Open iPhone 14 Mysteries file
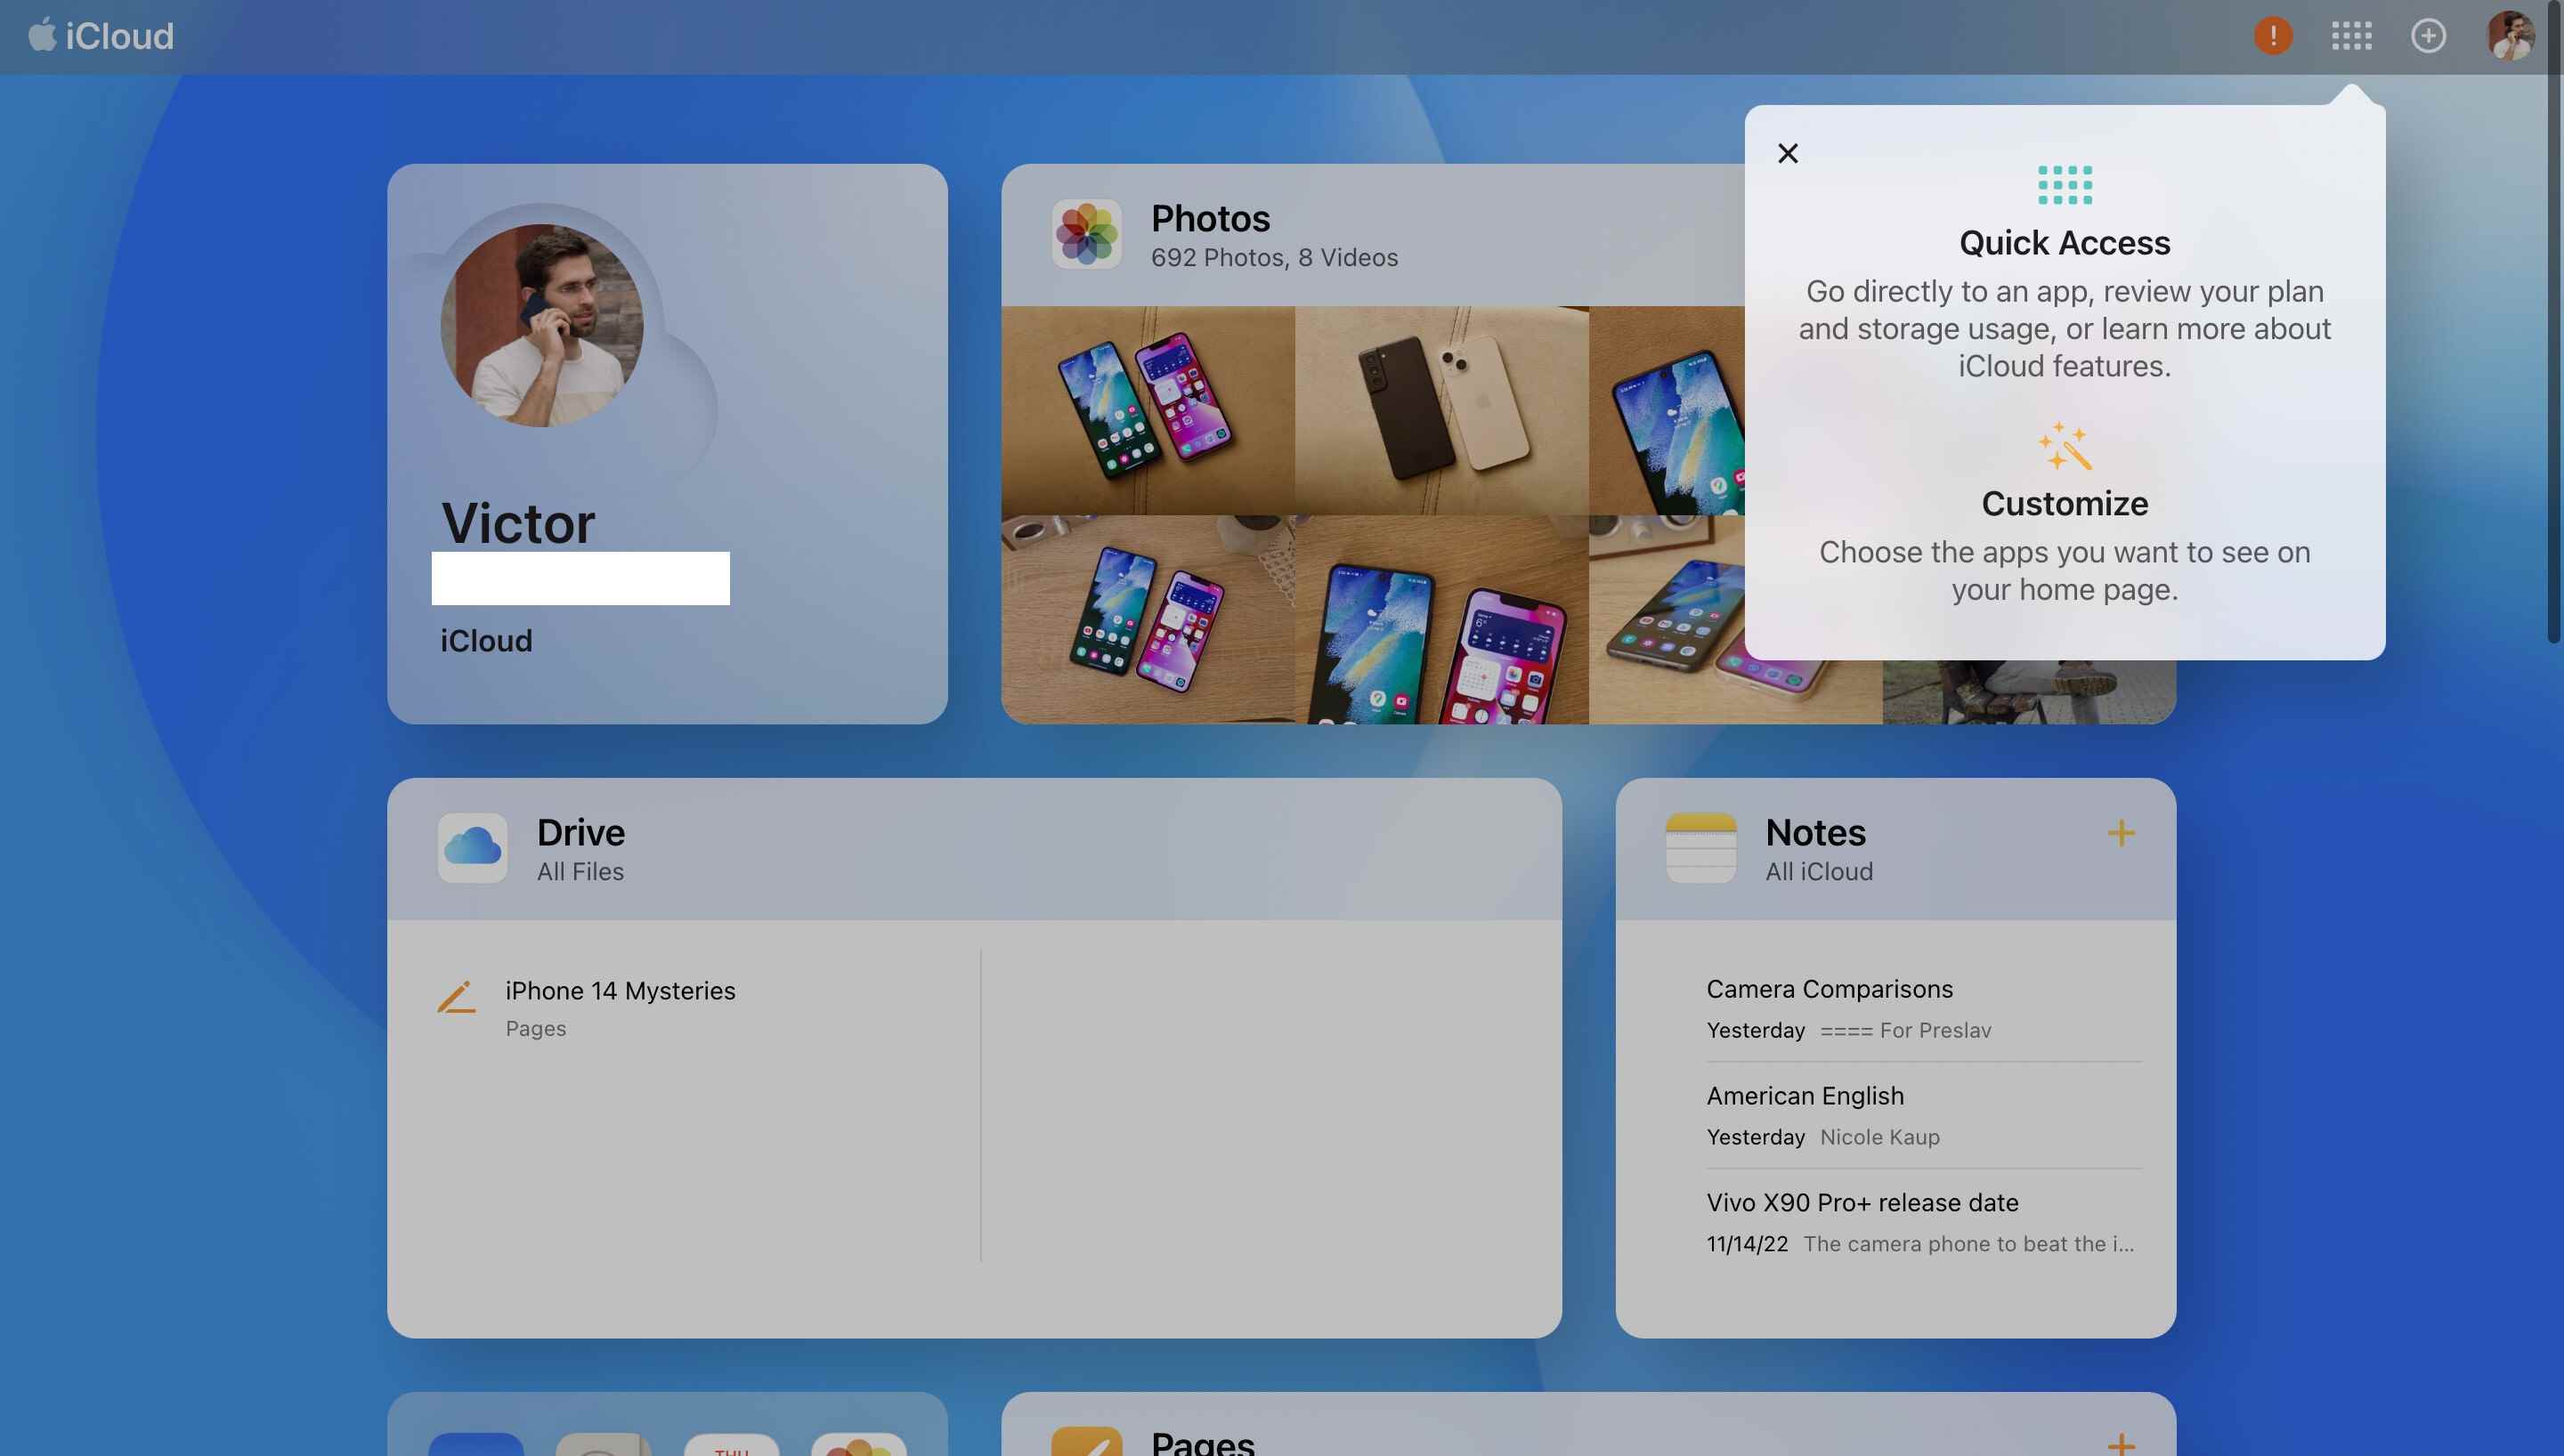Screen dimensions: 2564x1456 pyautogui.click(x=620, y=1008)
